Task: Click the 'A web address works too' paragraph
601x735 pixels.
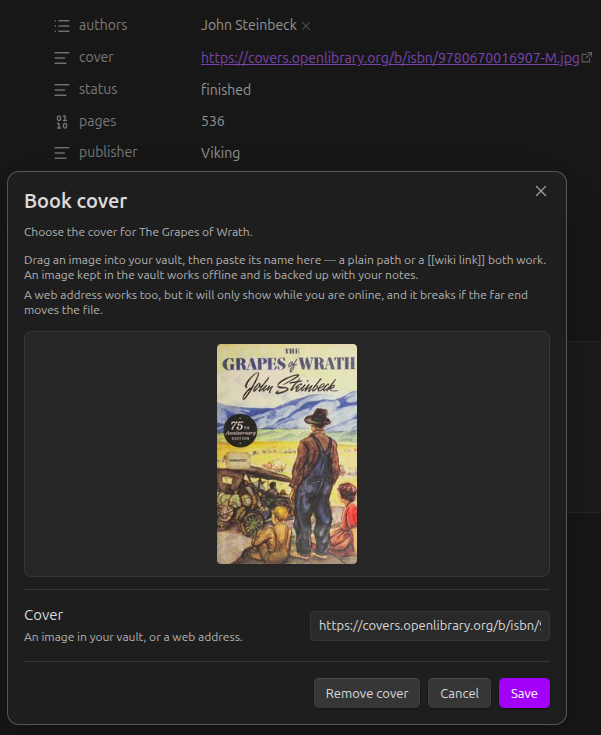Action: point(276,302)
